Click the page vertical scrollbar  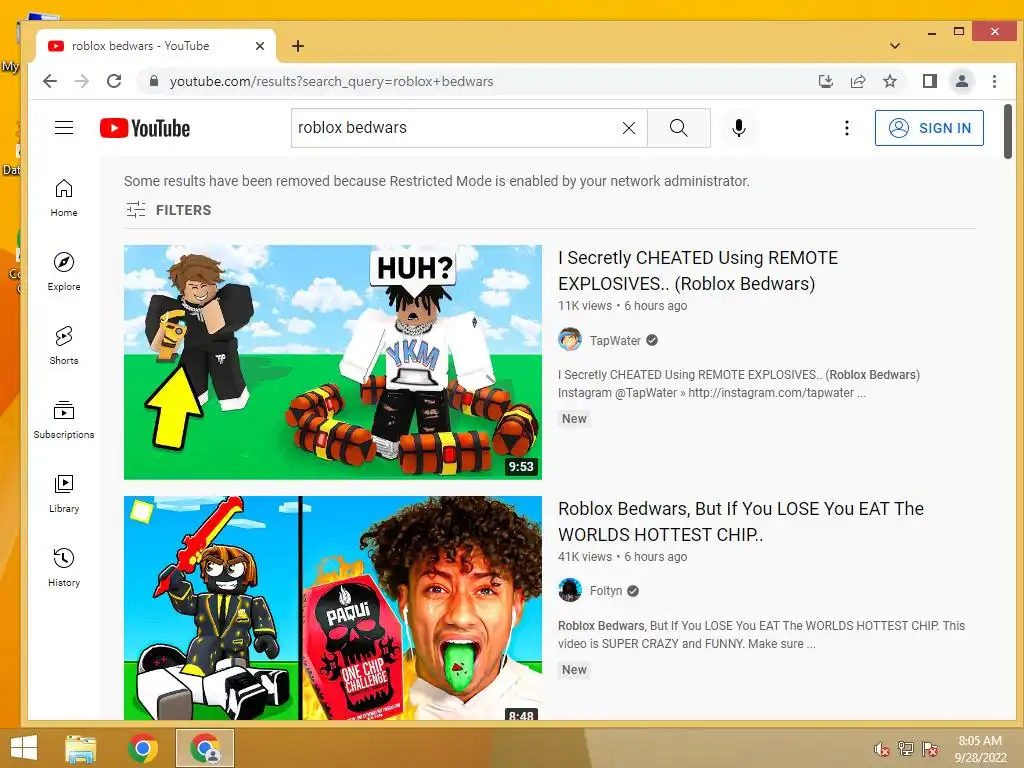click(1008, 131)
